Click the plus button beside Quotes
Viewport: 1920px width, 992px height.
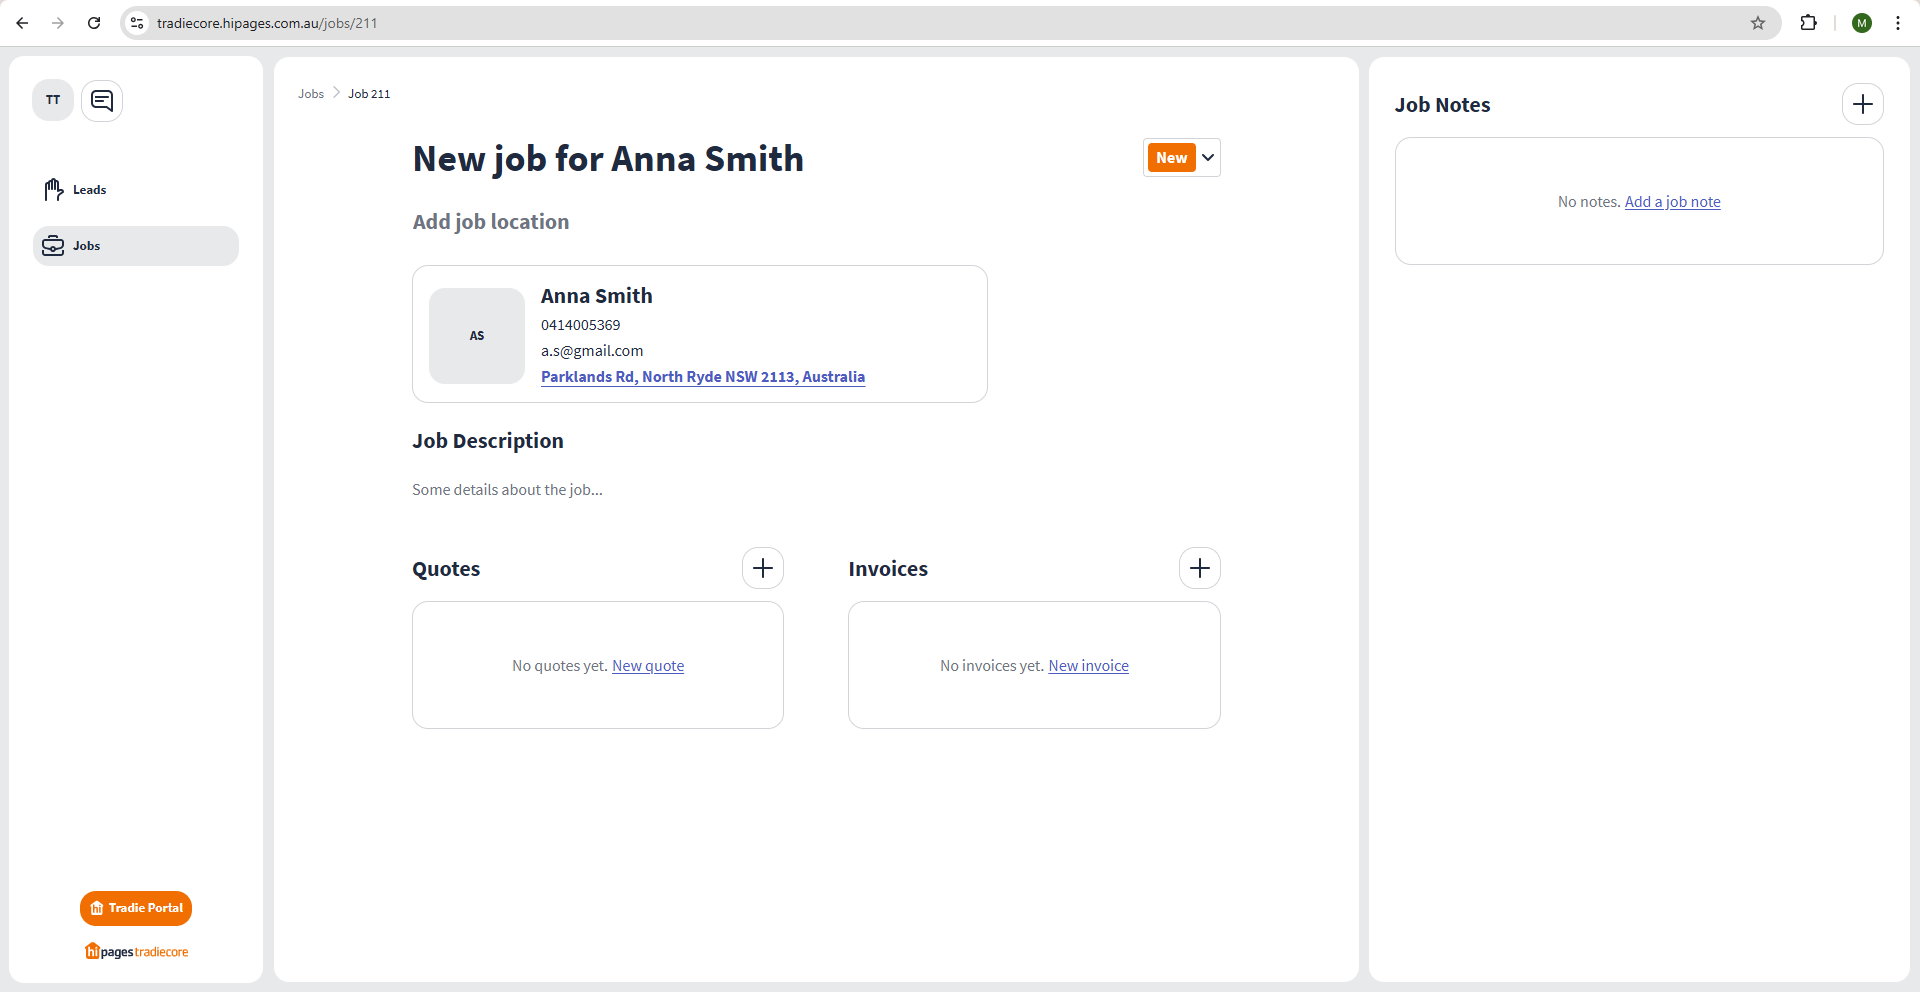pos(762,568)
